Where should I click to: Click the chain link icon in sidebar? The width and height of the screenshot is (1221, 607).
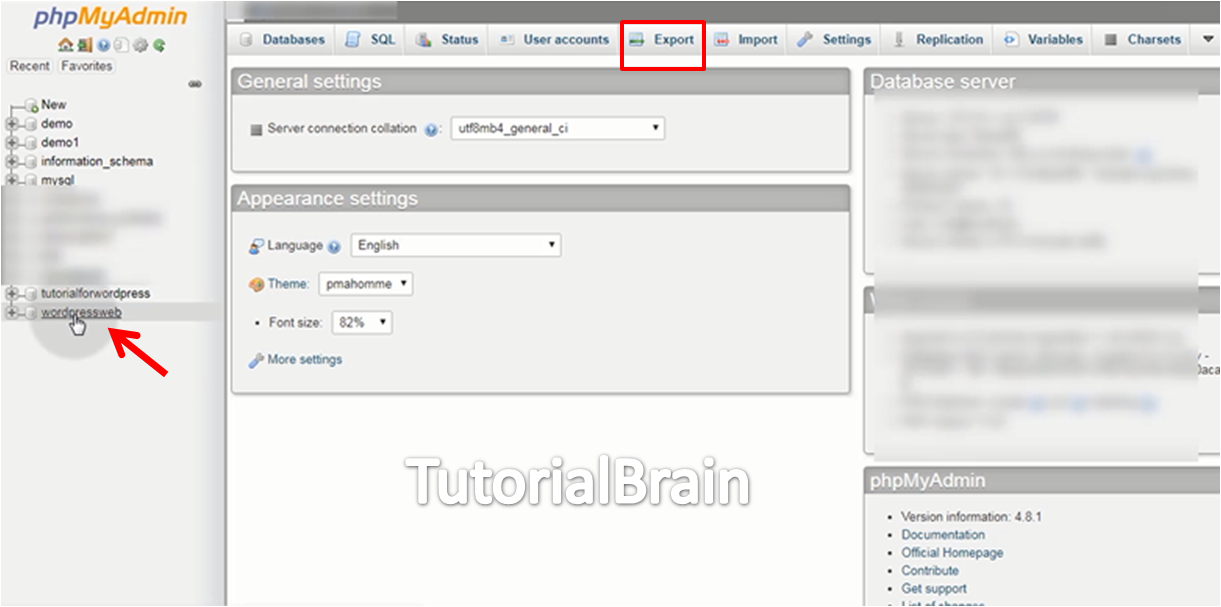pyautogui.click(x=194, y=84)
